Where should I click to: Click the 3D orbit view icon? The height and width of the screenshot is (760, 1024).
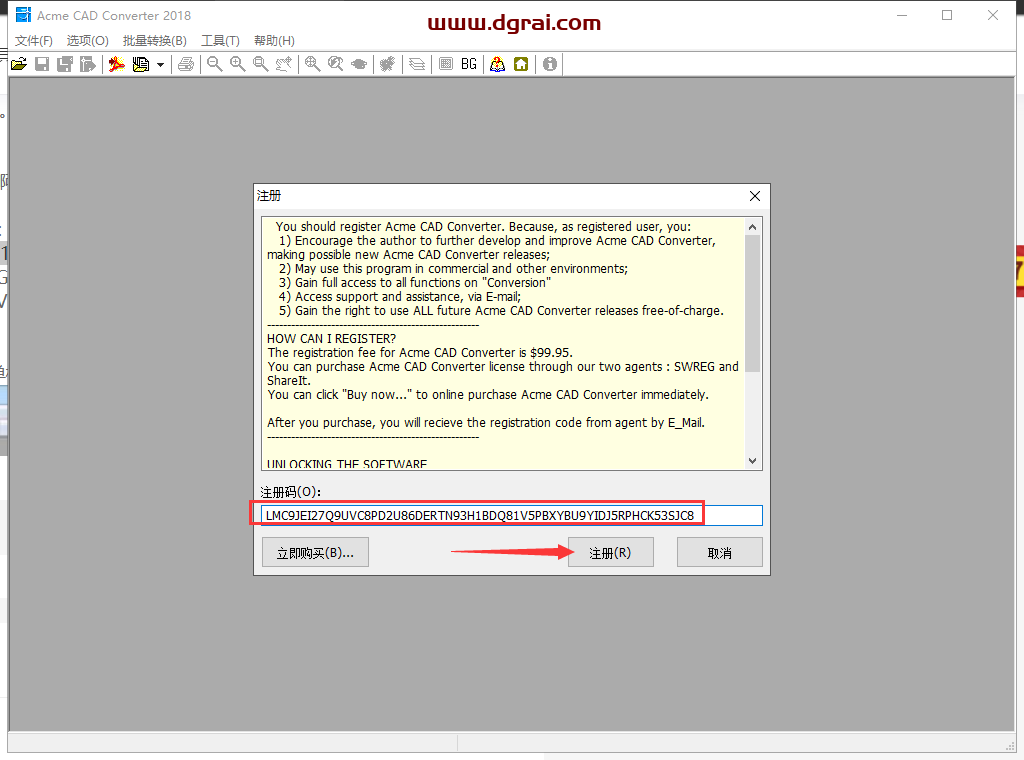(x=359, y=64)
